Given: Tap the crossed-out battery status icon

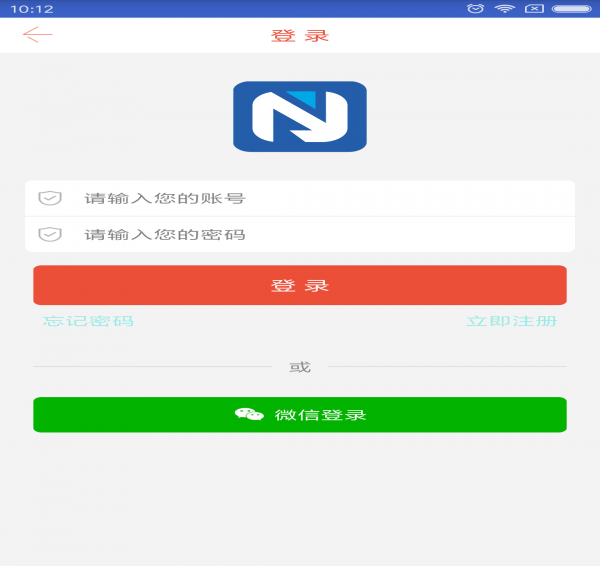Looking at the screenshot, I should 534,8.
